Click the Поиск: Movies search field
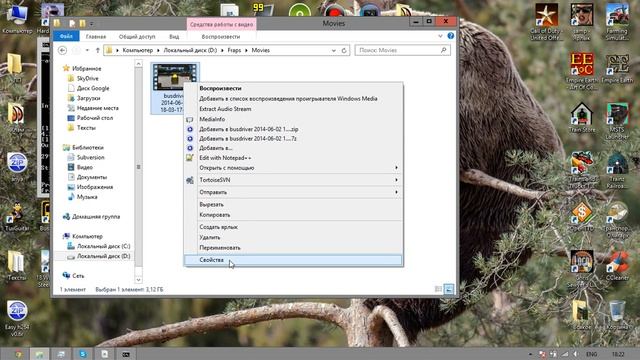 coord(402,50)
